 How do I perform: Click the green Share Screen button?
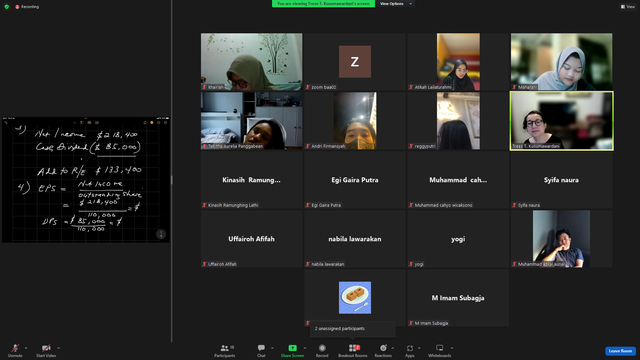tap(292, 350)
